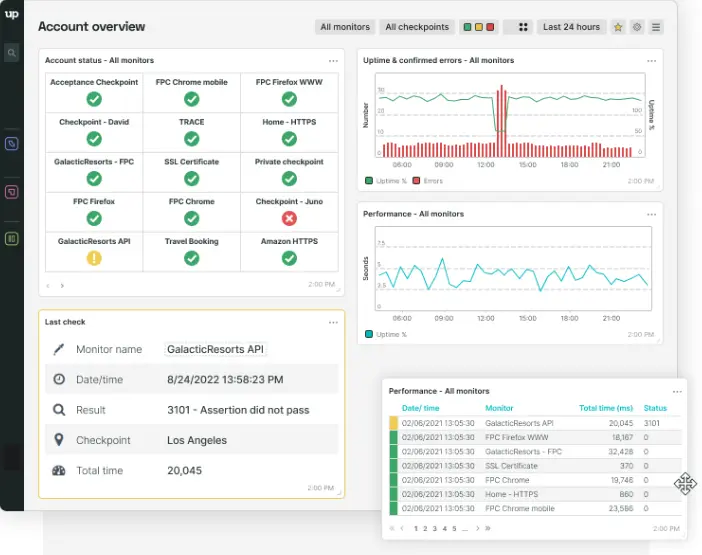Click the green check for Acceptance Checkpoint

tap(94, 99)
